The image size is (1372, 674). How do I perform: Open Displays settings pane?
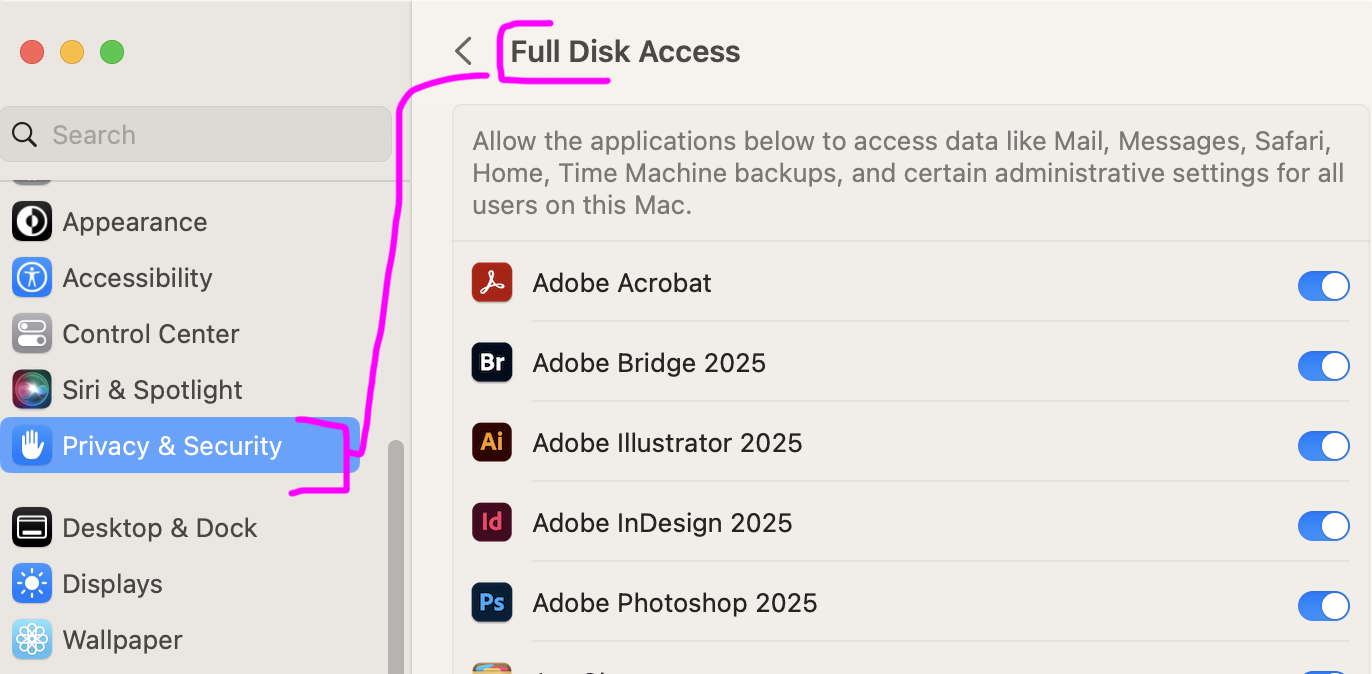112,584
